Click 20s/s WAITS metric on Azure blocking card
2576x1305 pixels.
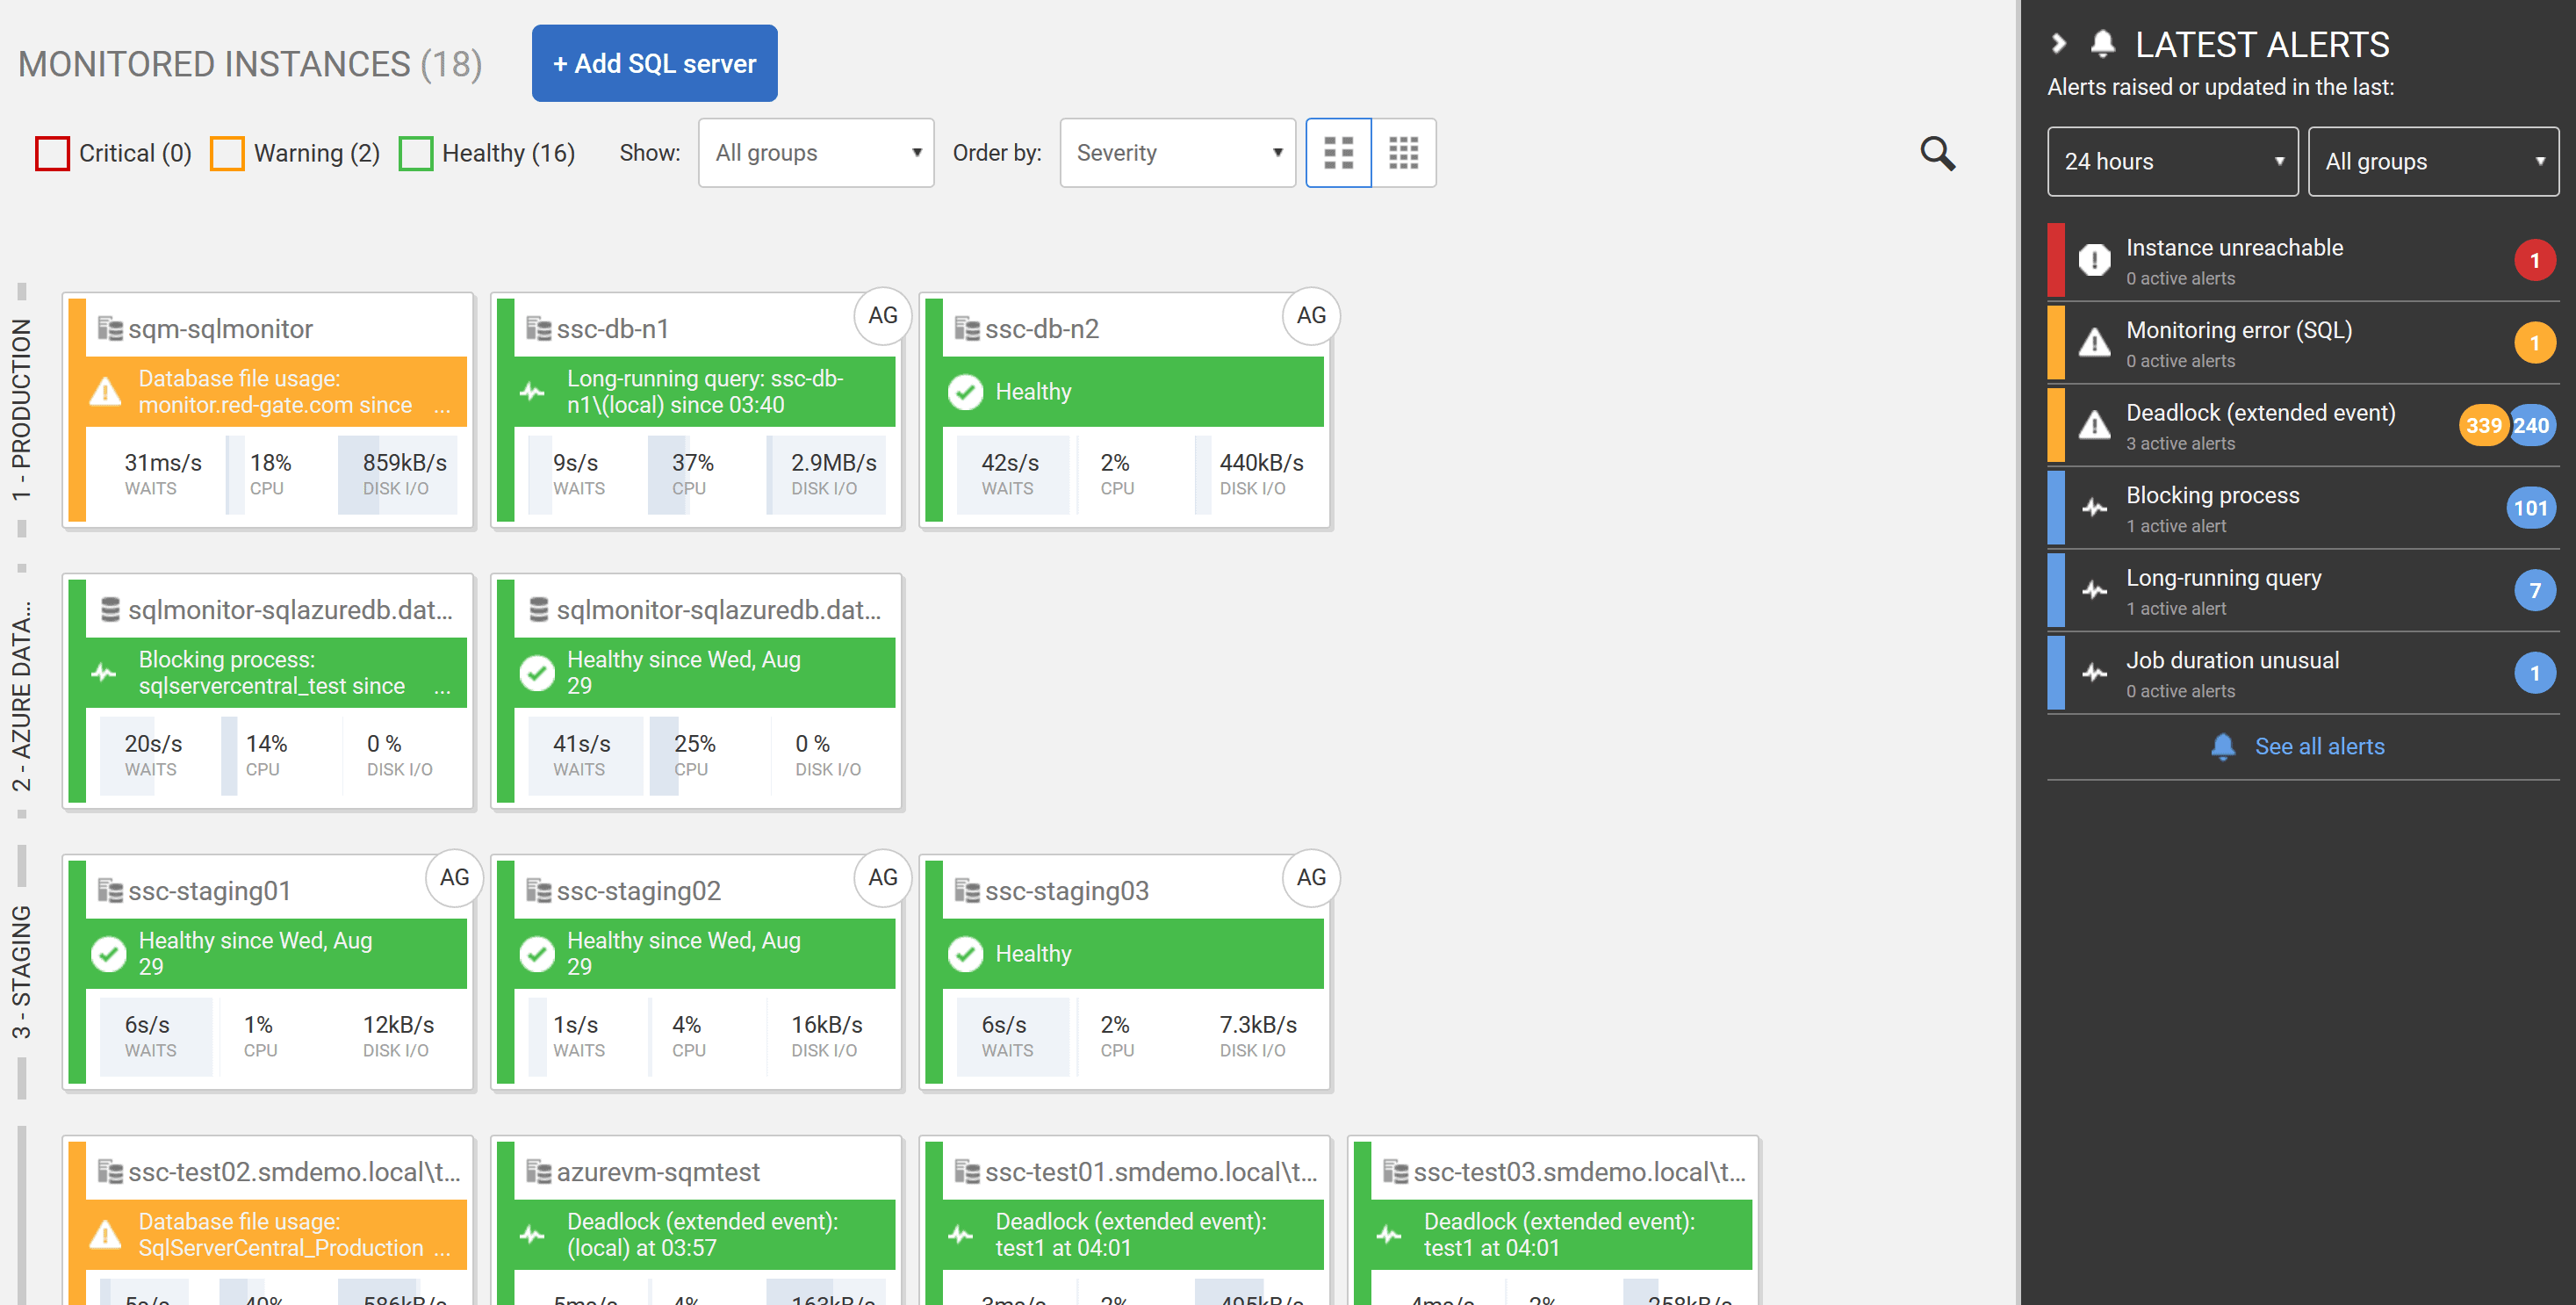point(153,755)
